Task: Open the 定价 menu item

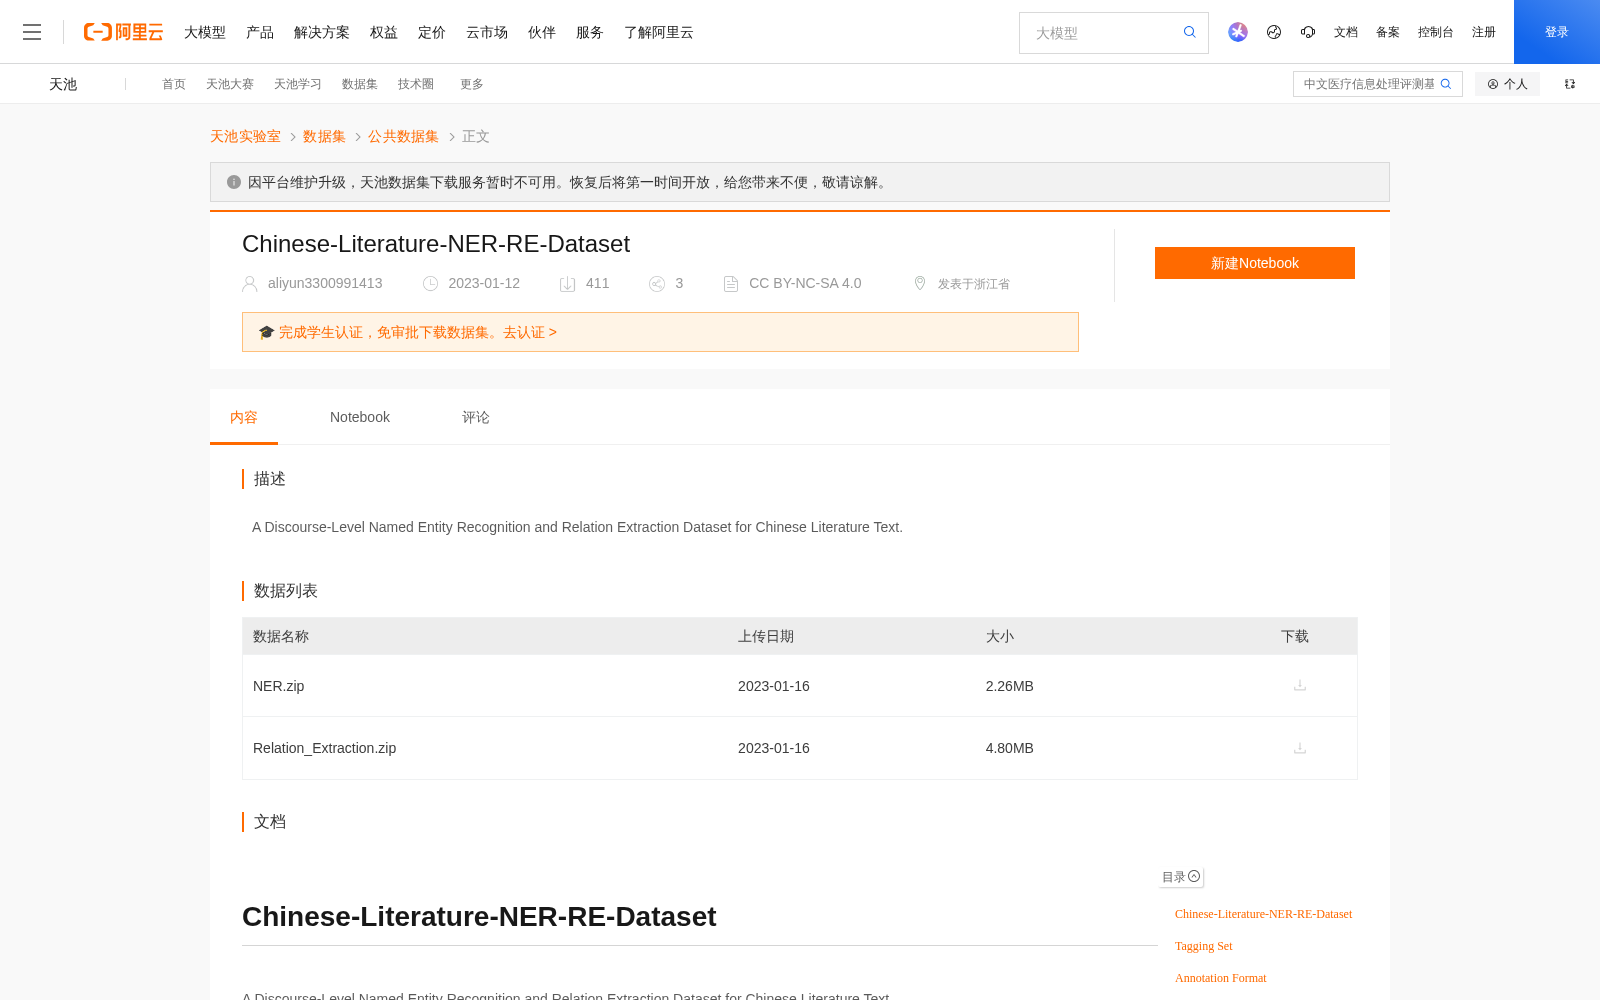Action: click(432, 32)
